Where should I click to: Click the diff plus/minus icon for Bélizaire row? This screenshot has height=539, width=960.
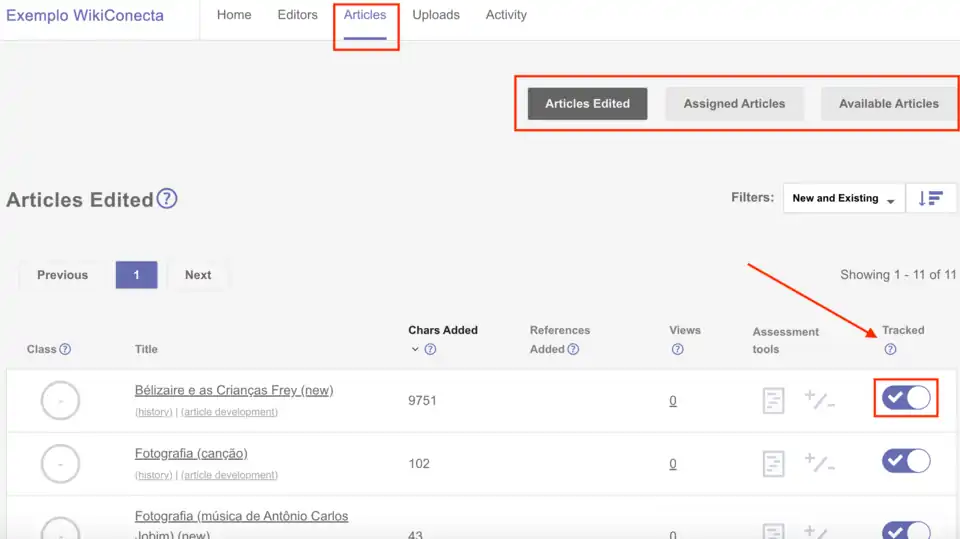pyautogui.click(x=820, y=401)
